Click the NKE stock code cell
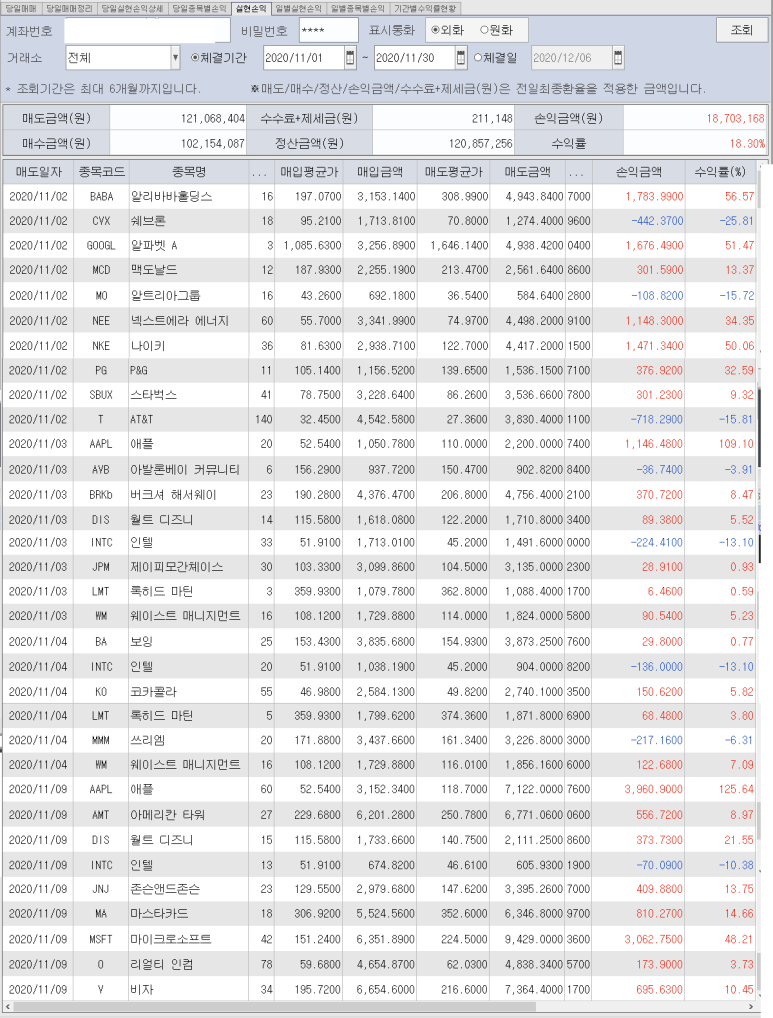 coord(101,346)
